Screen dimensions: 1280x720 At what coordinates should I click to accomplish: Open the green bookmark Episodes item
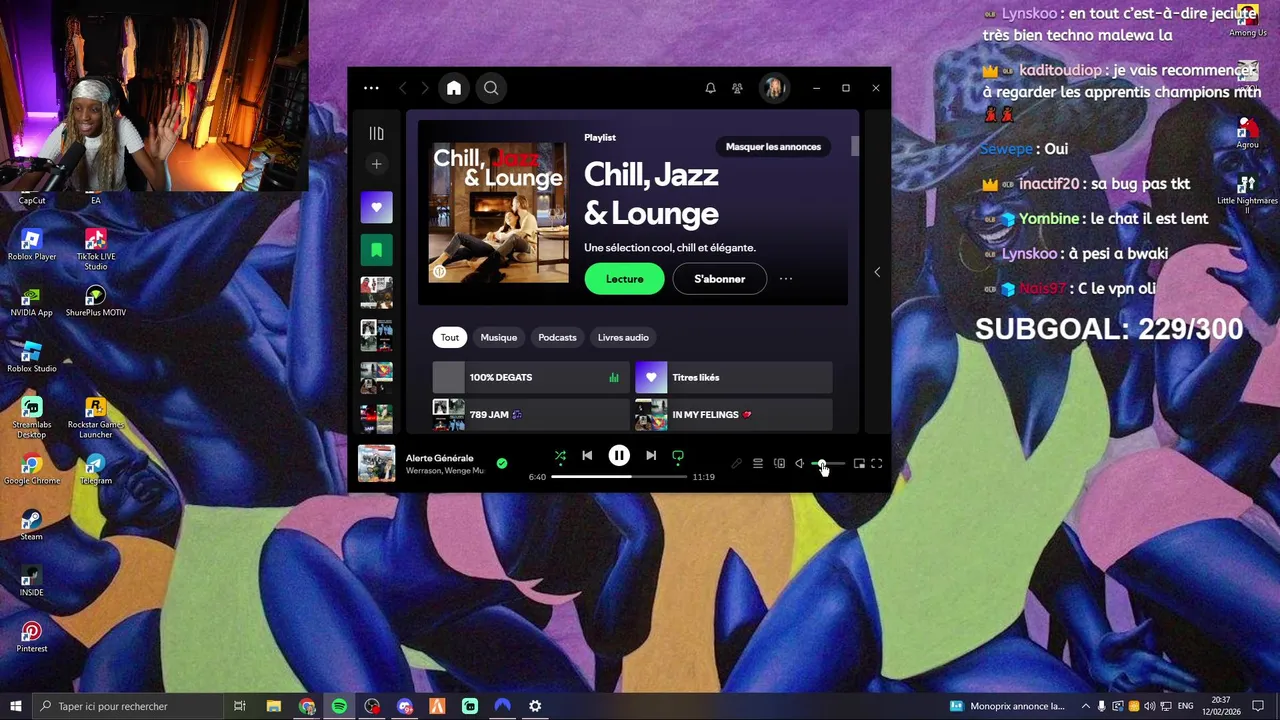(376, 250)
